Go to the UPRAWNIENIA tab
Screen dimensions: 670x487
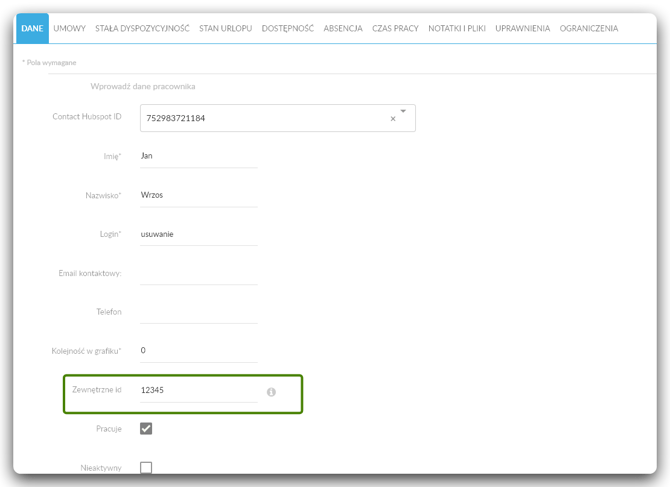[x=523, y=28]
